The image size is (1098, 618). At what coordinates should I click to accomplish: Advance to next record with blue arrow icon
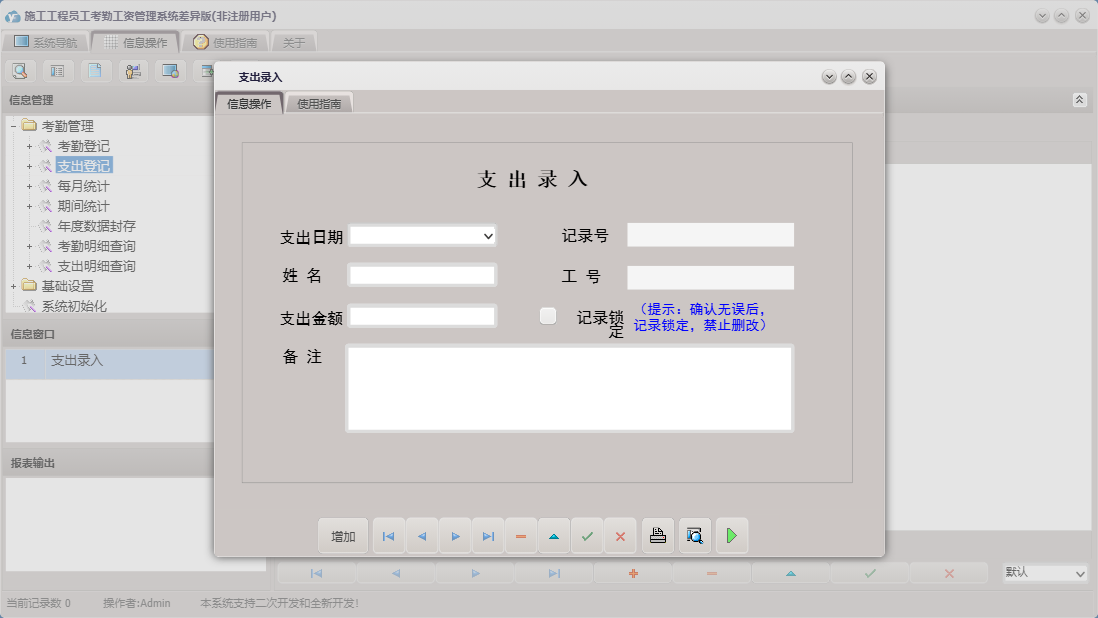(x=455, y=535)
